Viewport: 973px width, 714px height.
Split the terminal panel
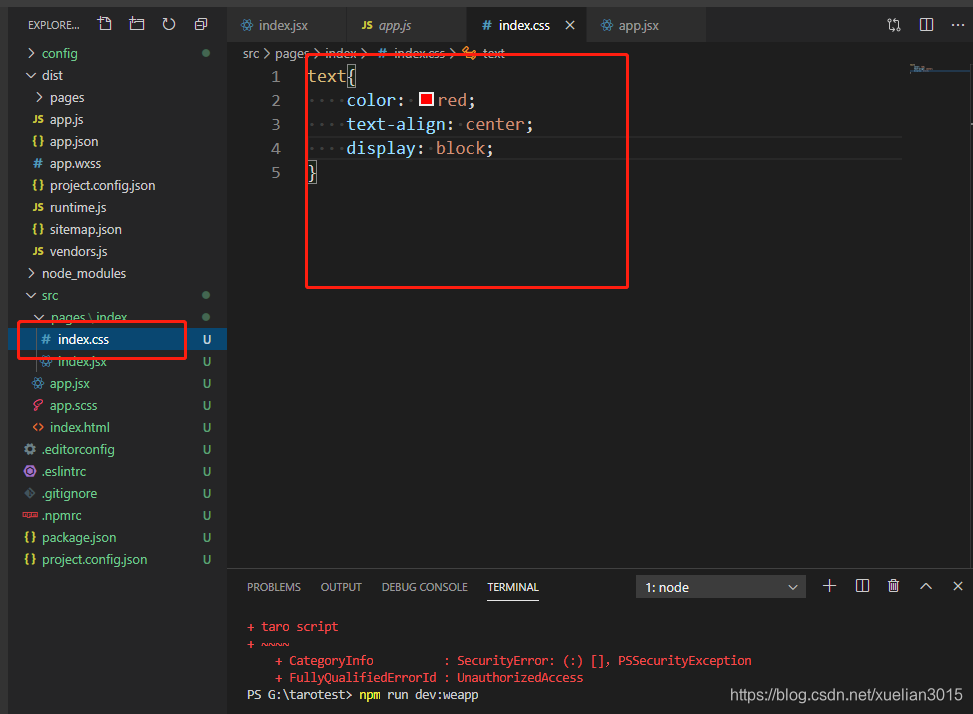click(x=862, y=586)
